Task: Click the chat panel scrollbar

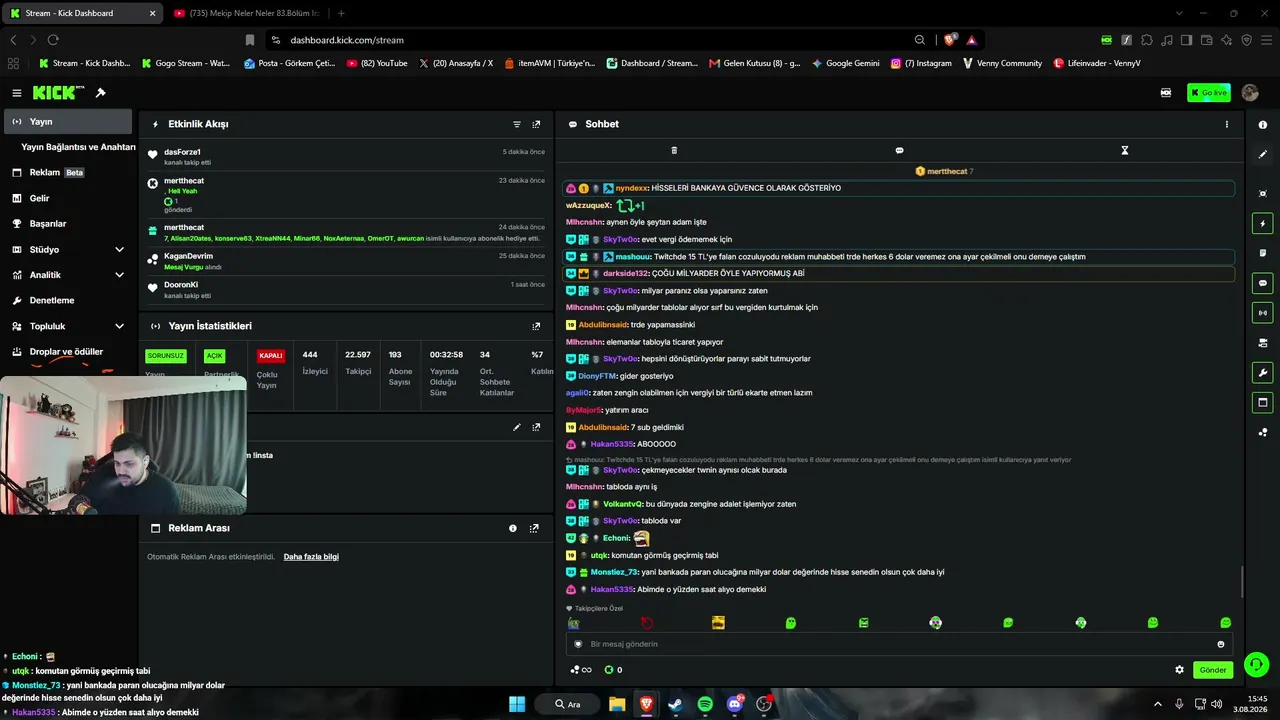Action: click(1243, 581)
